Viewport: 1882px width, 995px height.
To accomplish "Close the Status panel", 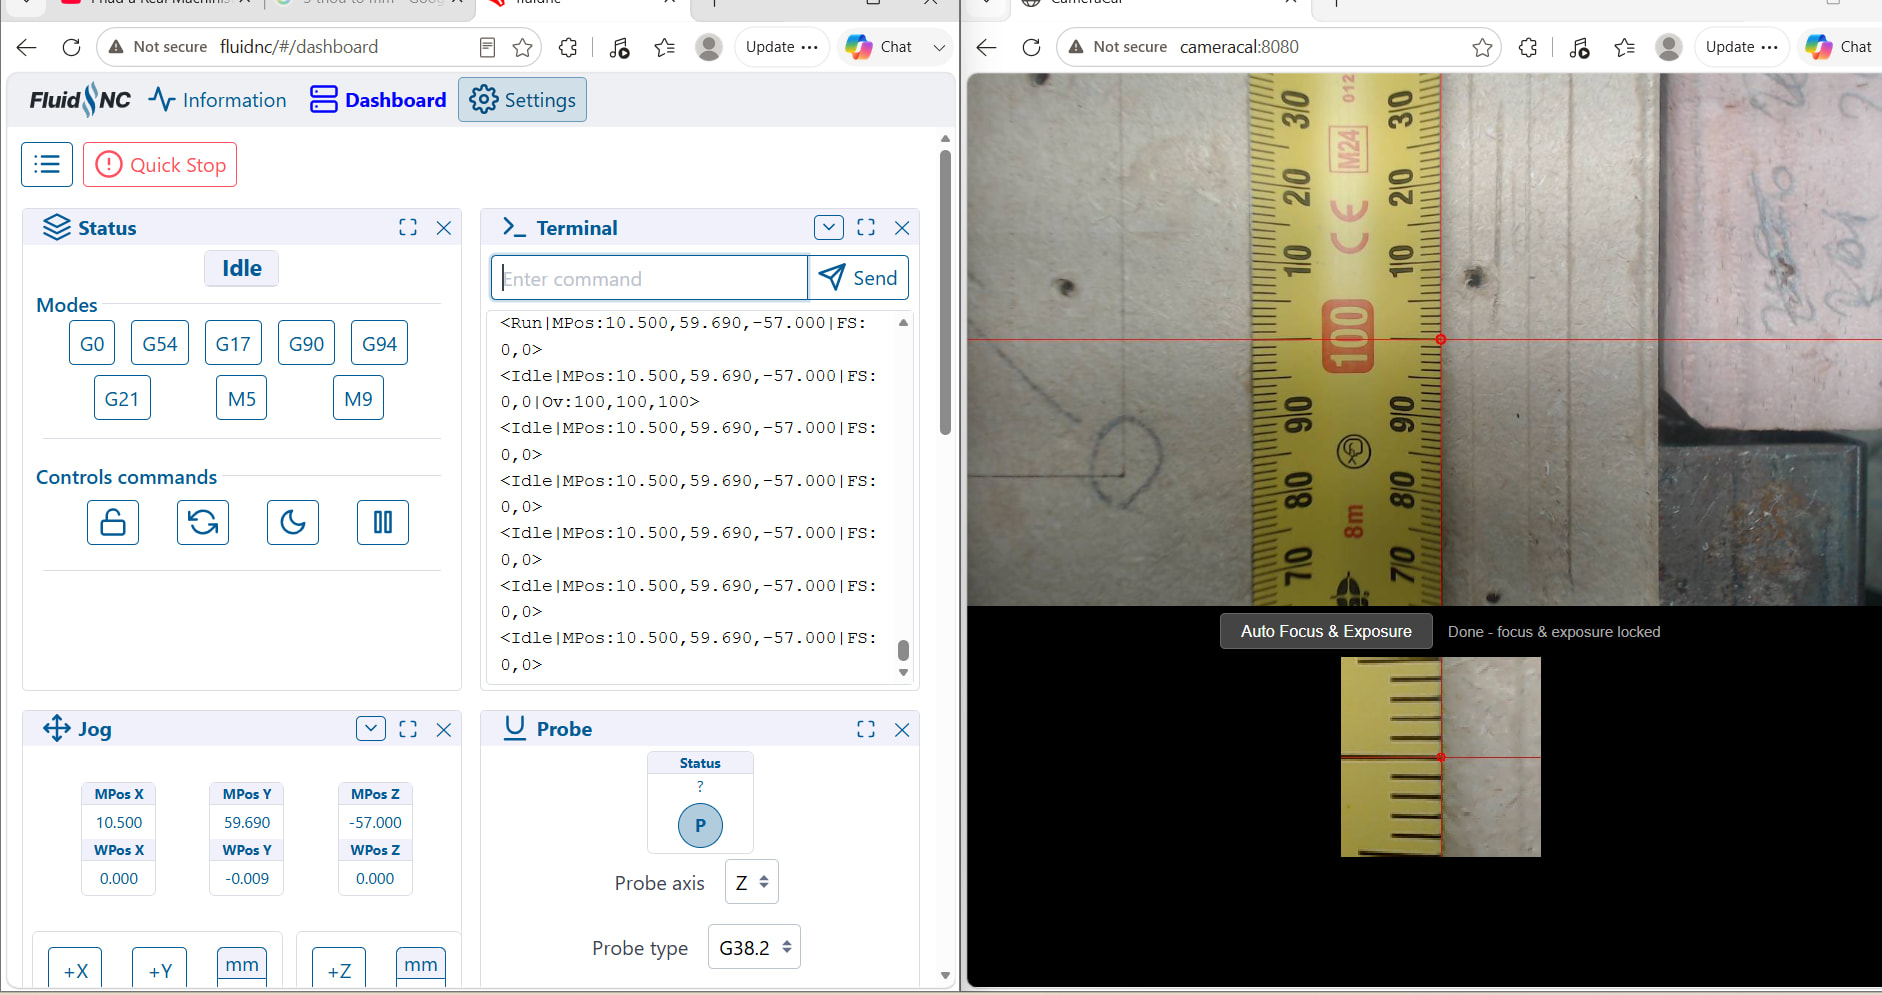I will pyautogui.click(x=444, y=228).
